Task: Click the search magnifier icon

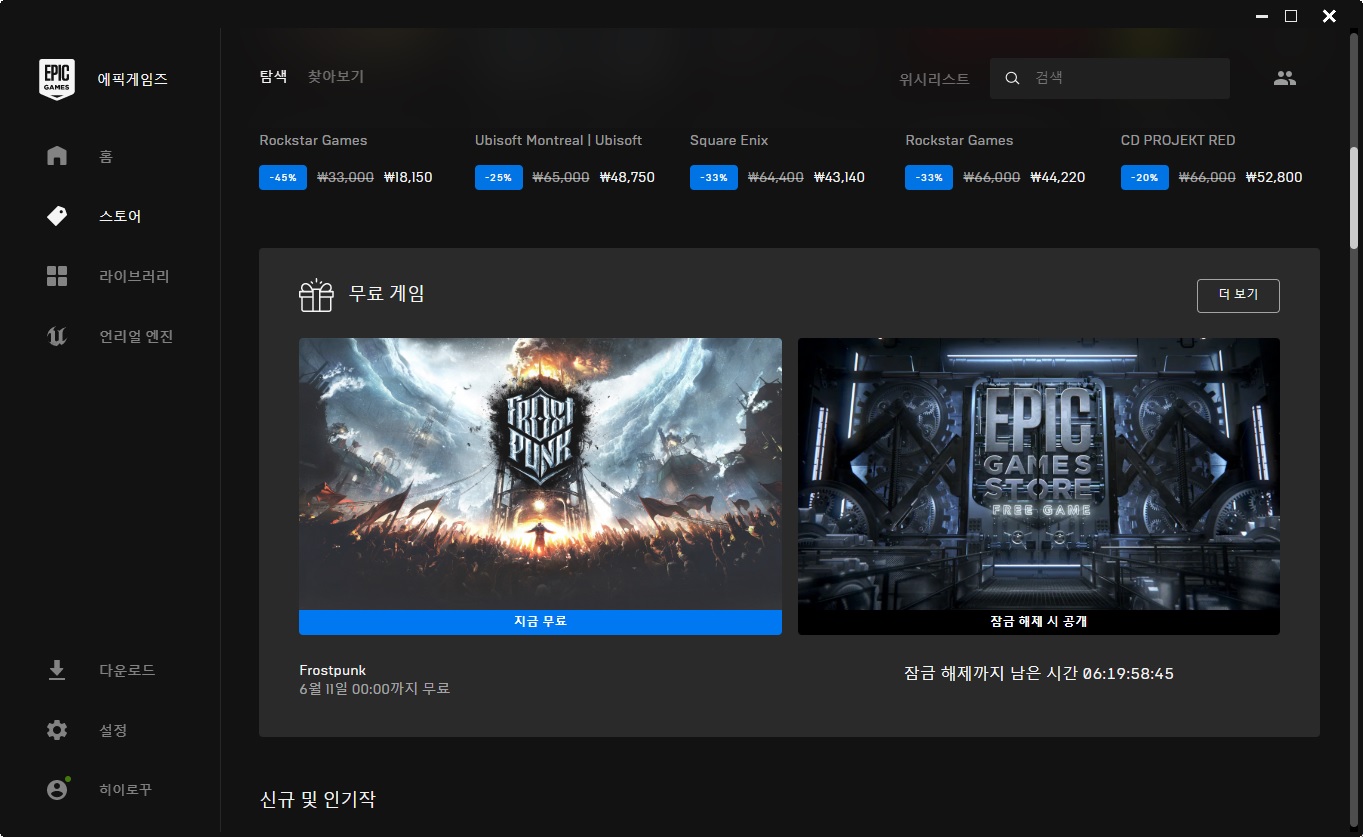Action: [x=1012, y=78]
